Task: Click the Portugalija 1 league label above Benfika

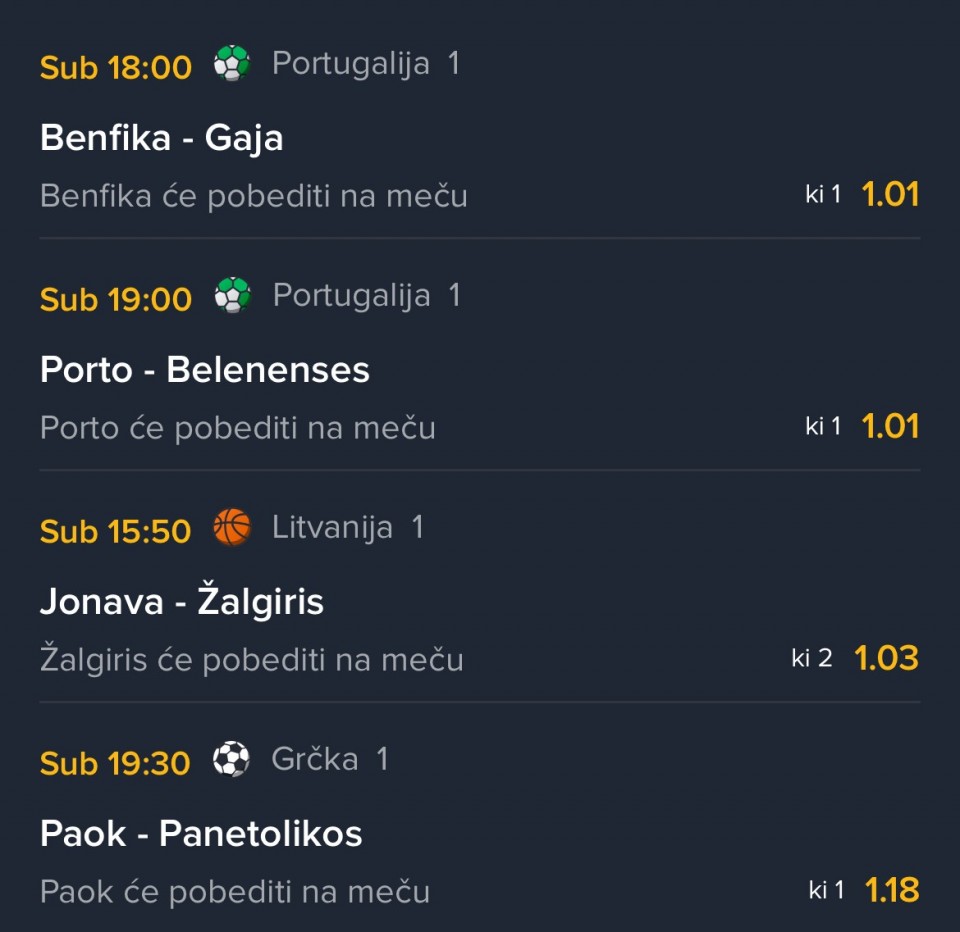Action: (365, 64)
